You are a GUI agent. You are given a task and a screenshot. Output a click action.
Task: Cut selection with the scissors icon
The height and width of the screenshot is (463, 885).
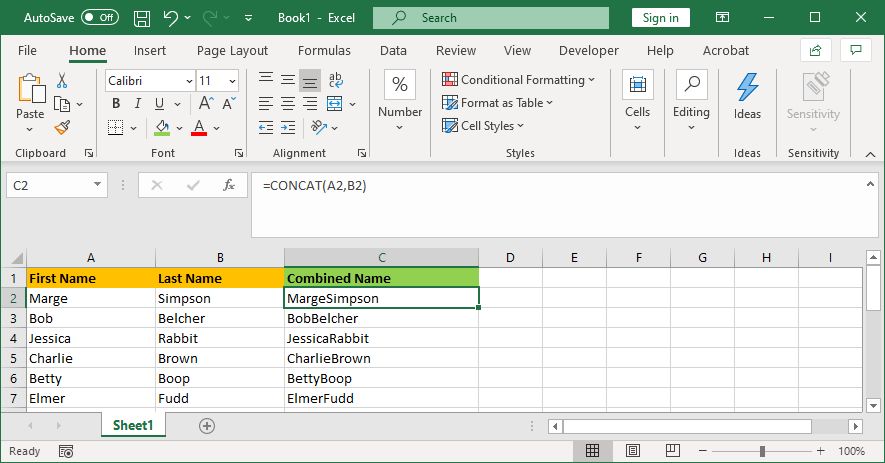click(x=62, y=81)
